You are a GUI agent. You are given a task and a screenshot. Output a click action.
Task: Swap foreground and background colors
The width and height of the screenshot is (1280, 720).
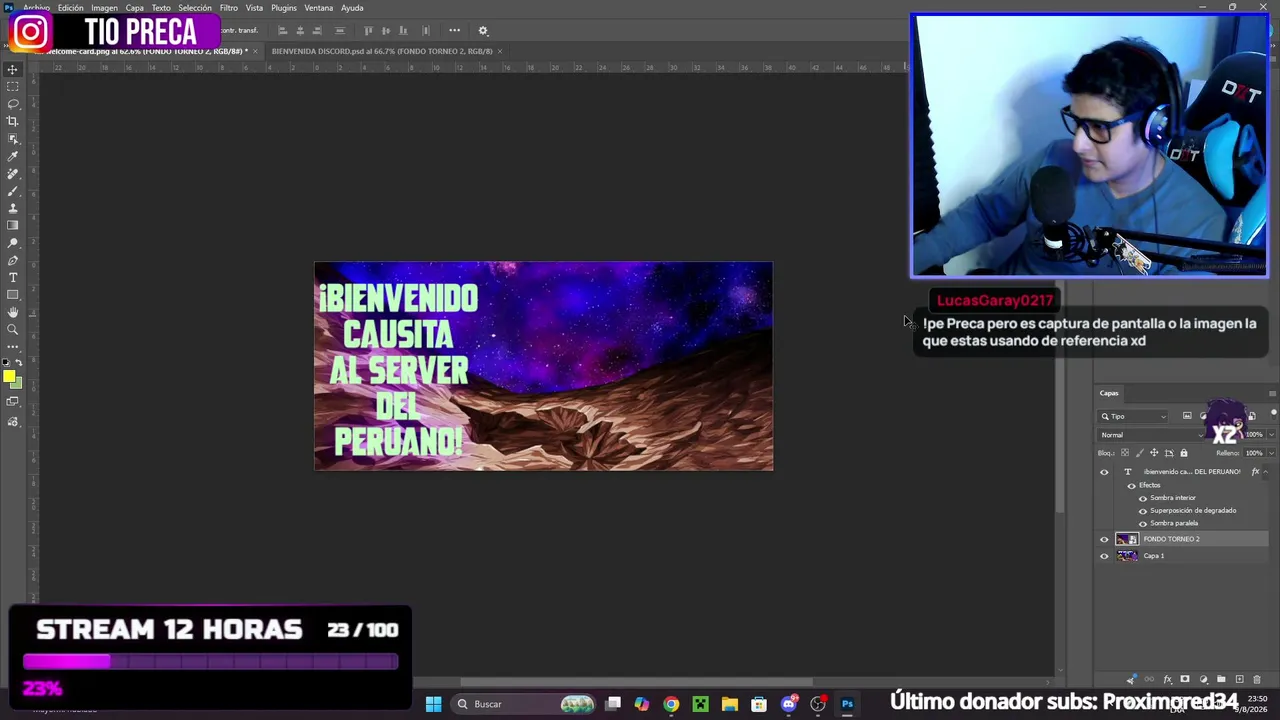[18, 362]
